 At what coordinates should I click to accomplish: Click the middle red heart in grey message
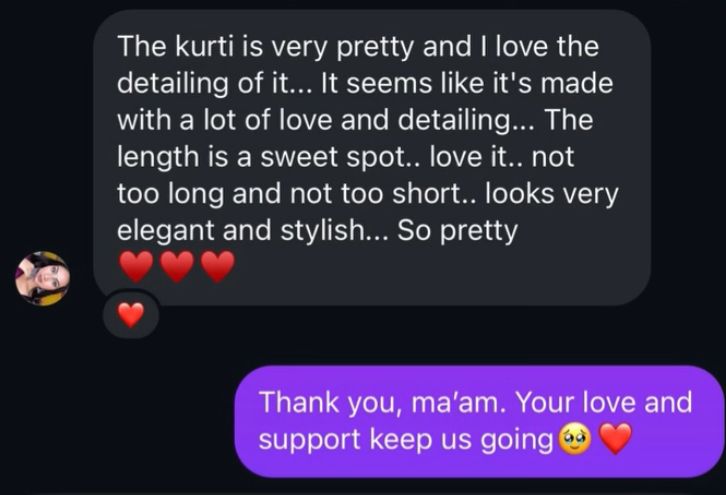tap(177, 267)
